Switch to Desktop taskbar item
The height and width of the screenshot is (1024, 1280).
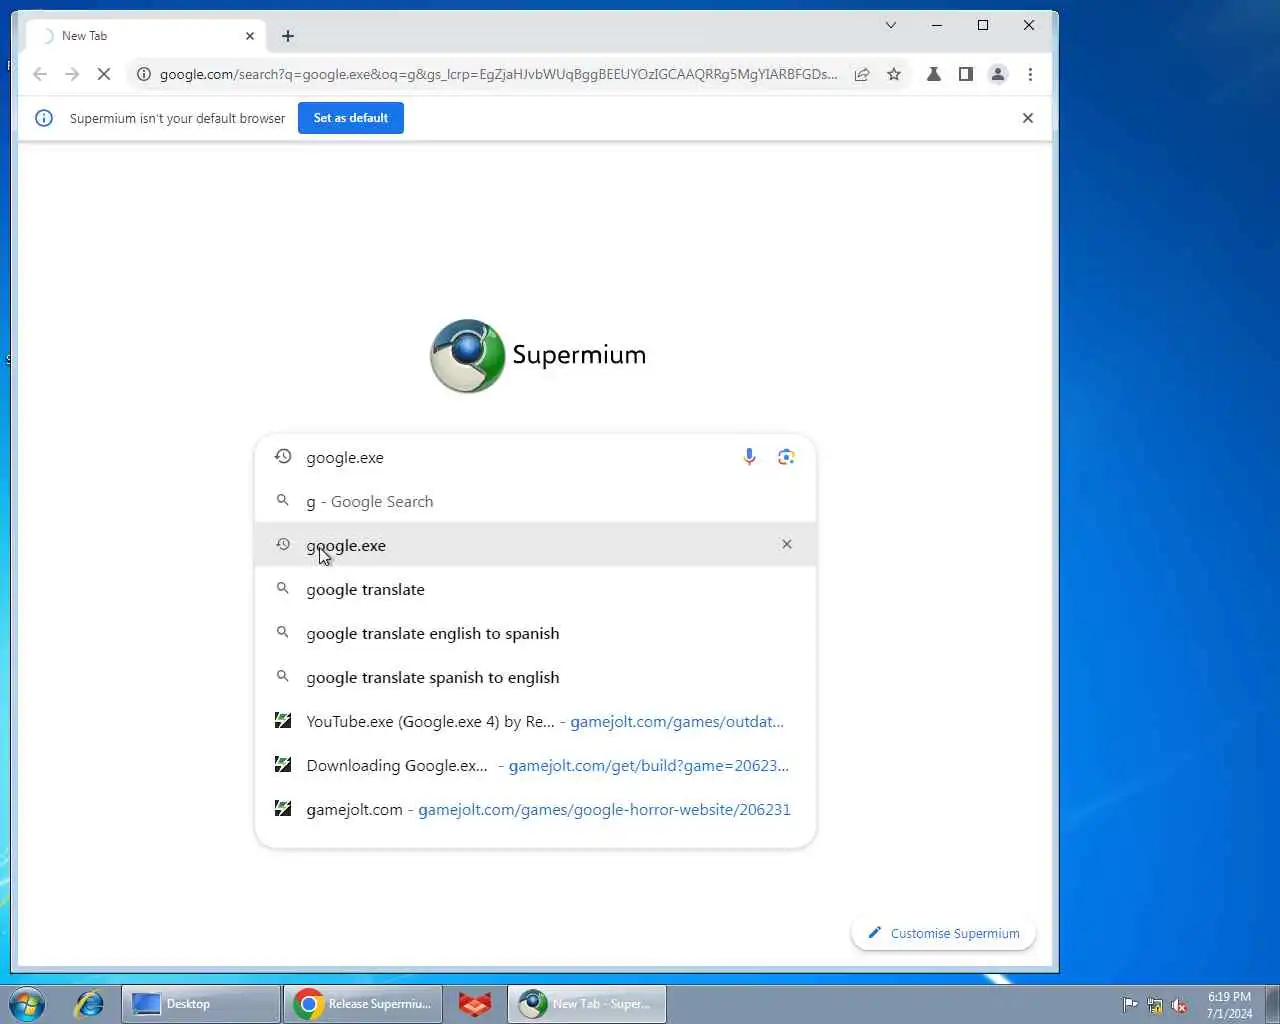(201, 1004)
